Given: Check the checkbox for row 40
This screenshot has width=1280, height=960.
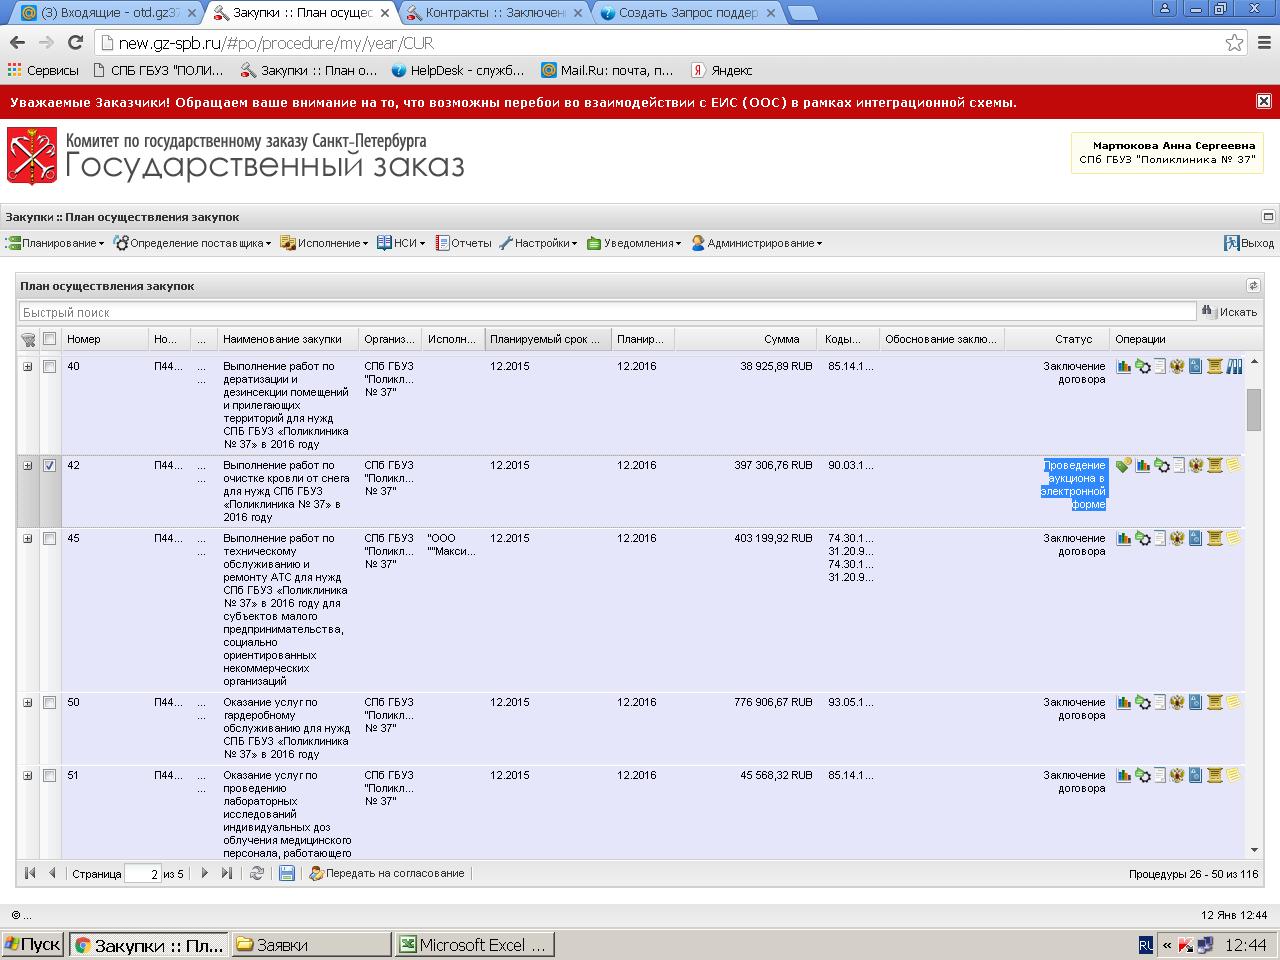Looking at the screenshot, I should (49, 367).
